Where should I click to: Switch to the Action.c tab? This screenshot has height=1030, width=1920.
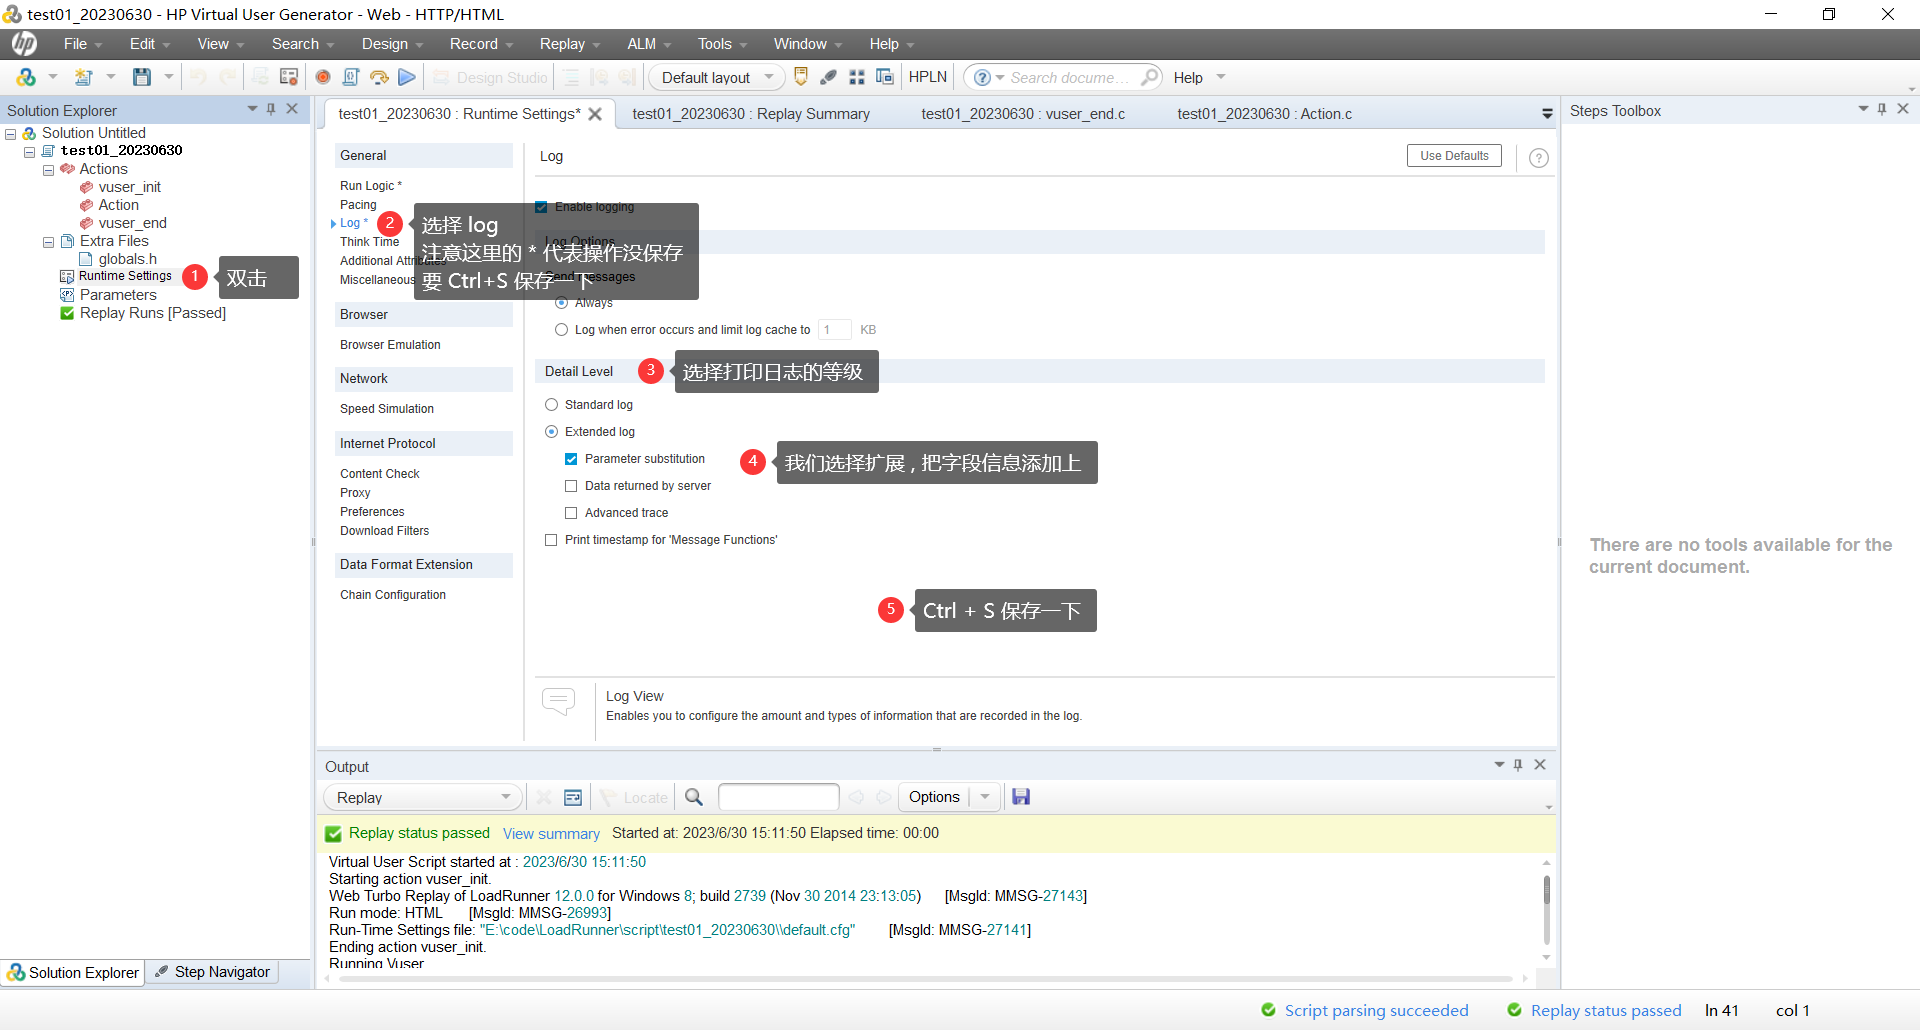click(1264, 114)
